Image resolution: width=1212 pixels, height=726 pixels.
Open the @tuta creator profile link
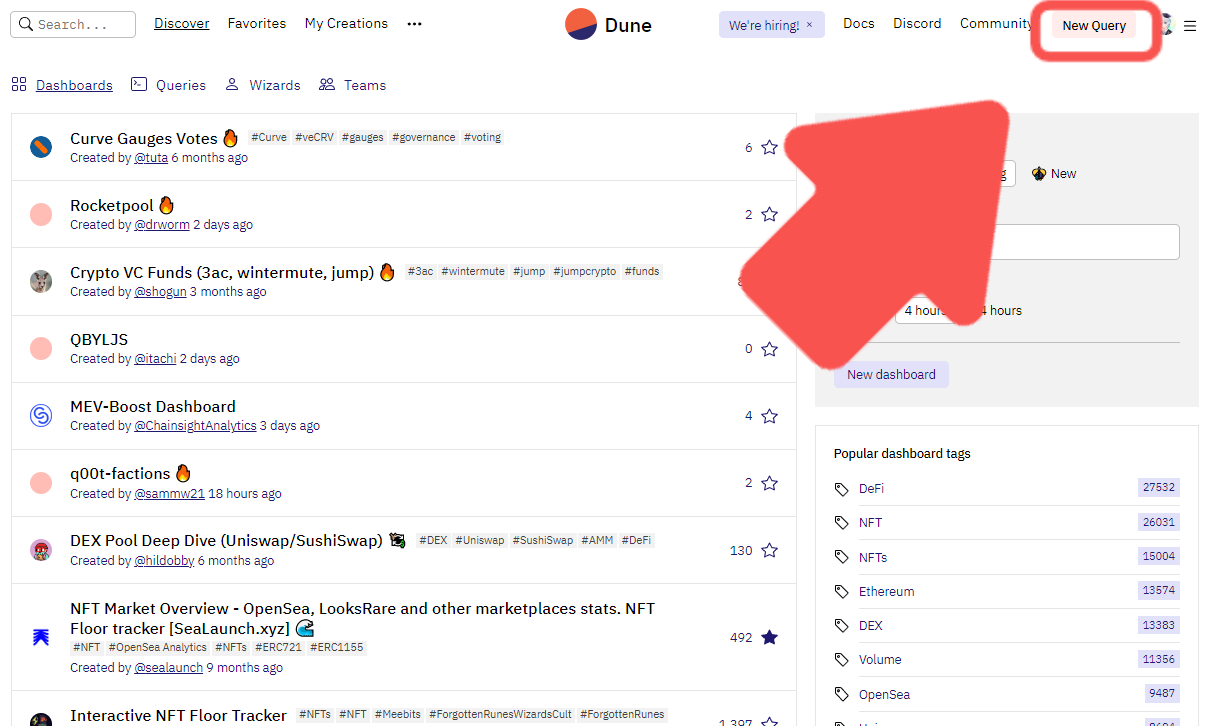pos(151,158)
